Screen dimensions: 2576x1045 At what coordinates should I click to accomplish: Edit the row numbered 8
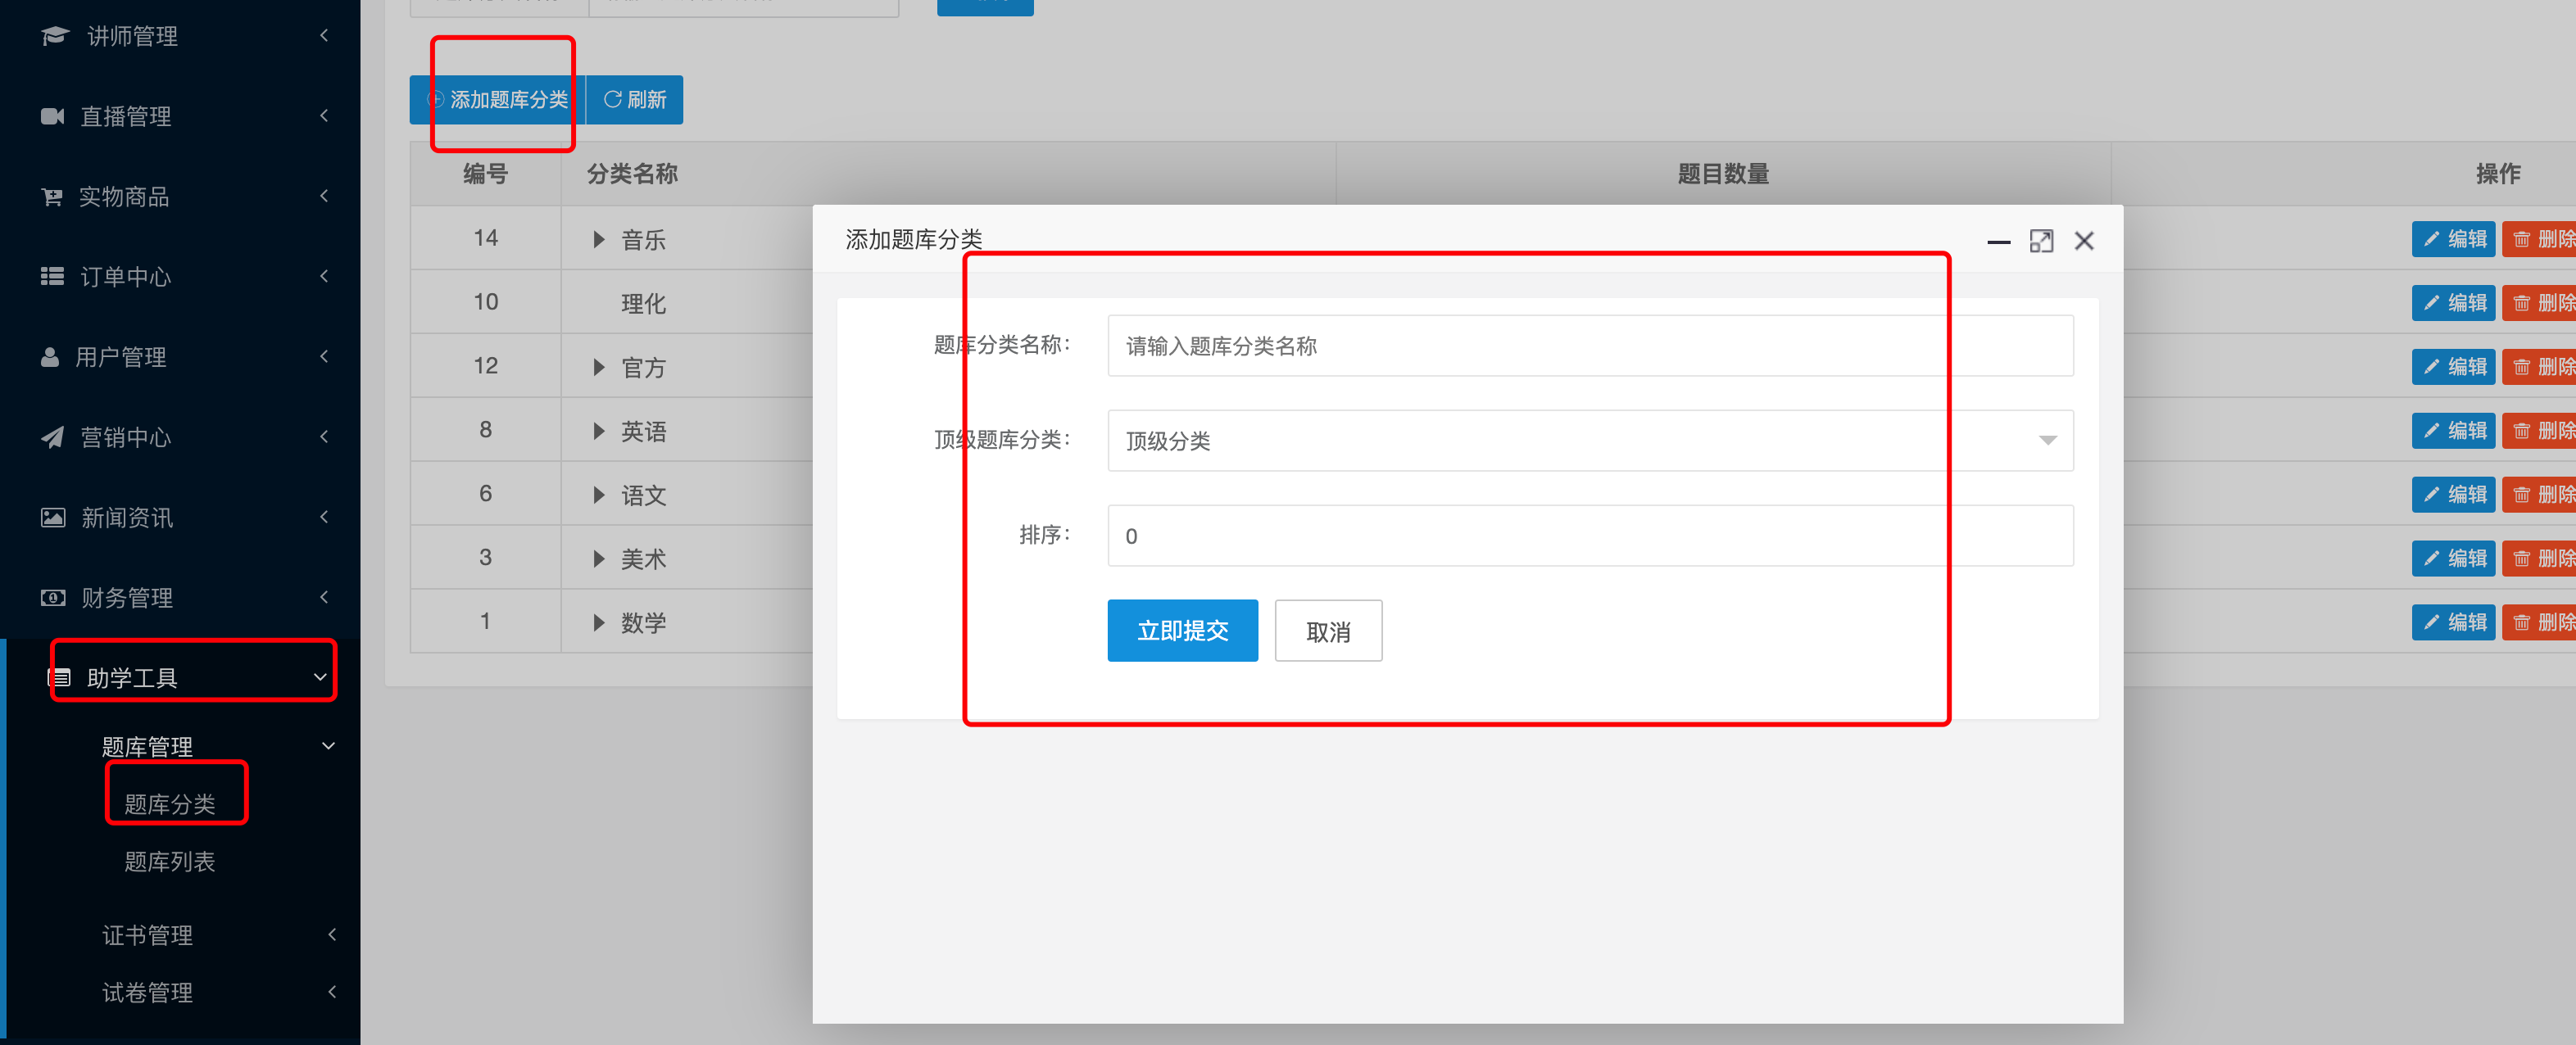[x=2453, y=431]
